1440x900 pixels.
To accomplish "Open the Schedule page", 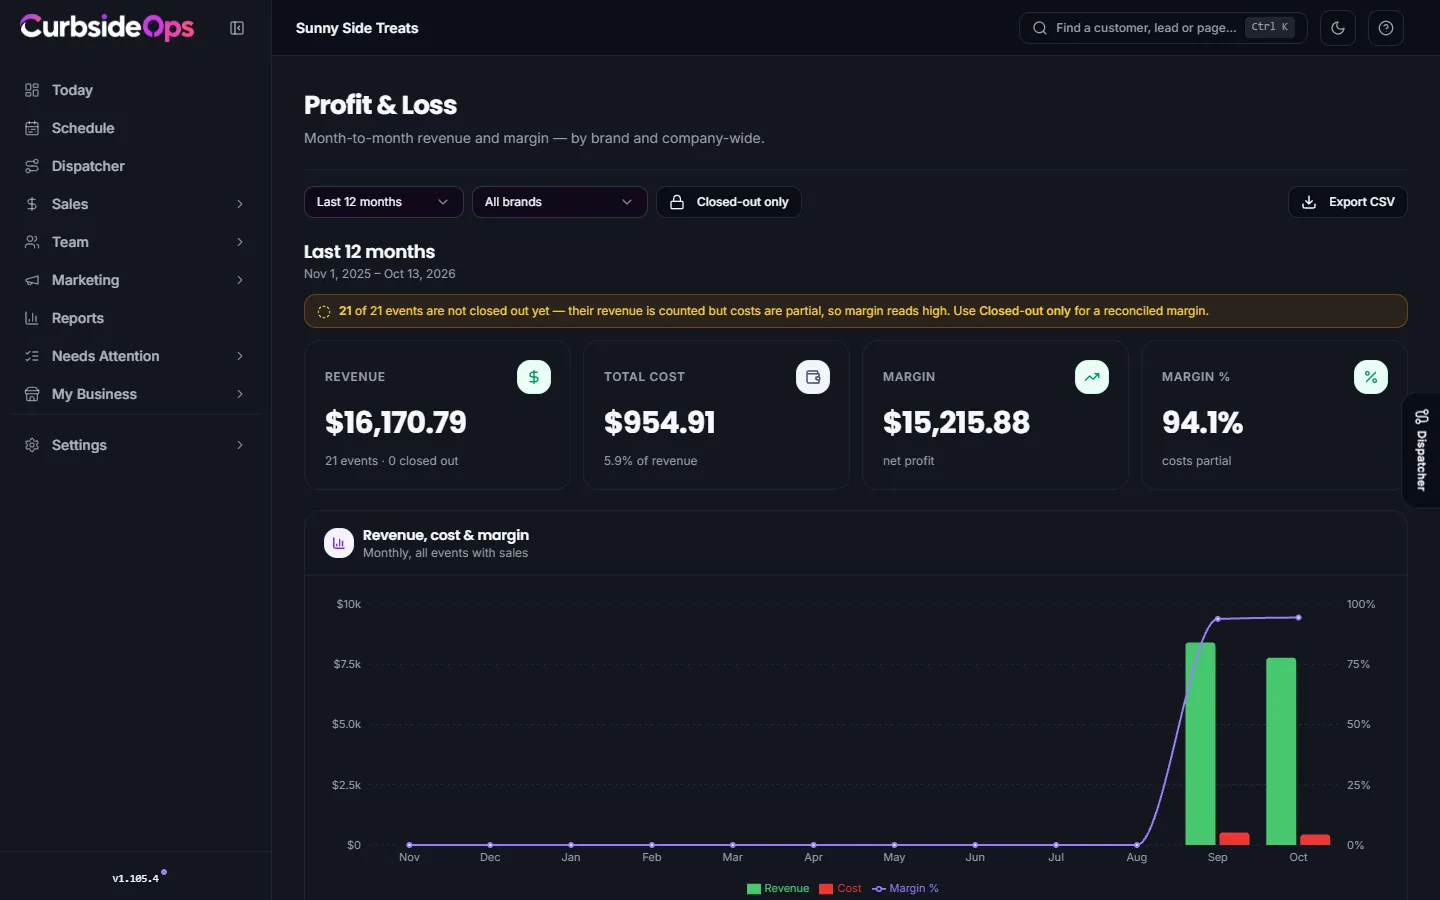I will (x=136, y=128).
